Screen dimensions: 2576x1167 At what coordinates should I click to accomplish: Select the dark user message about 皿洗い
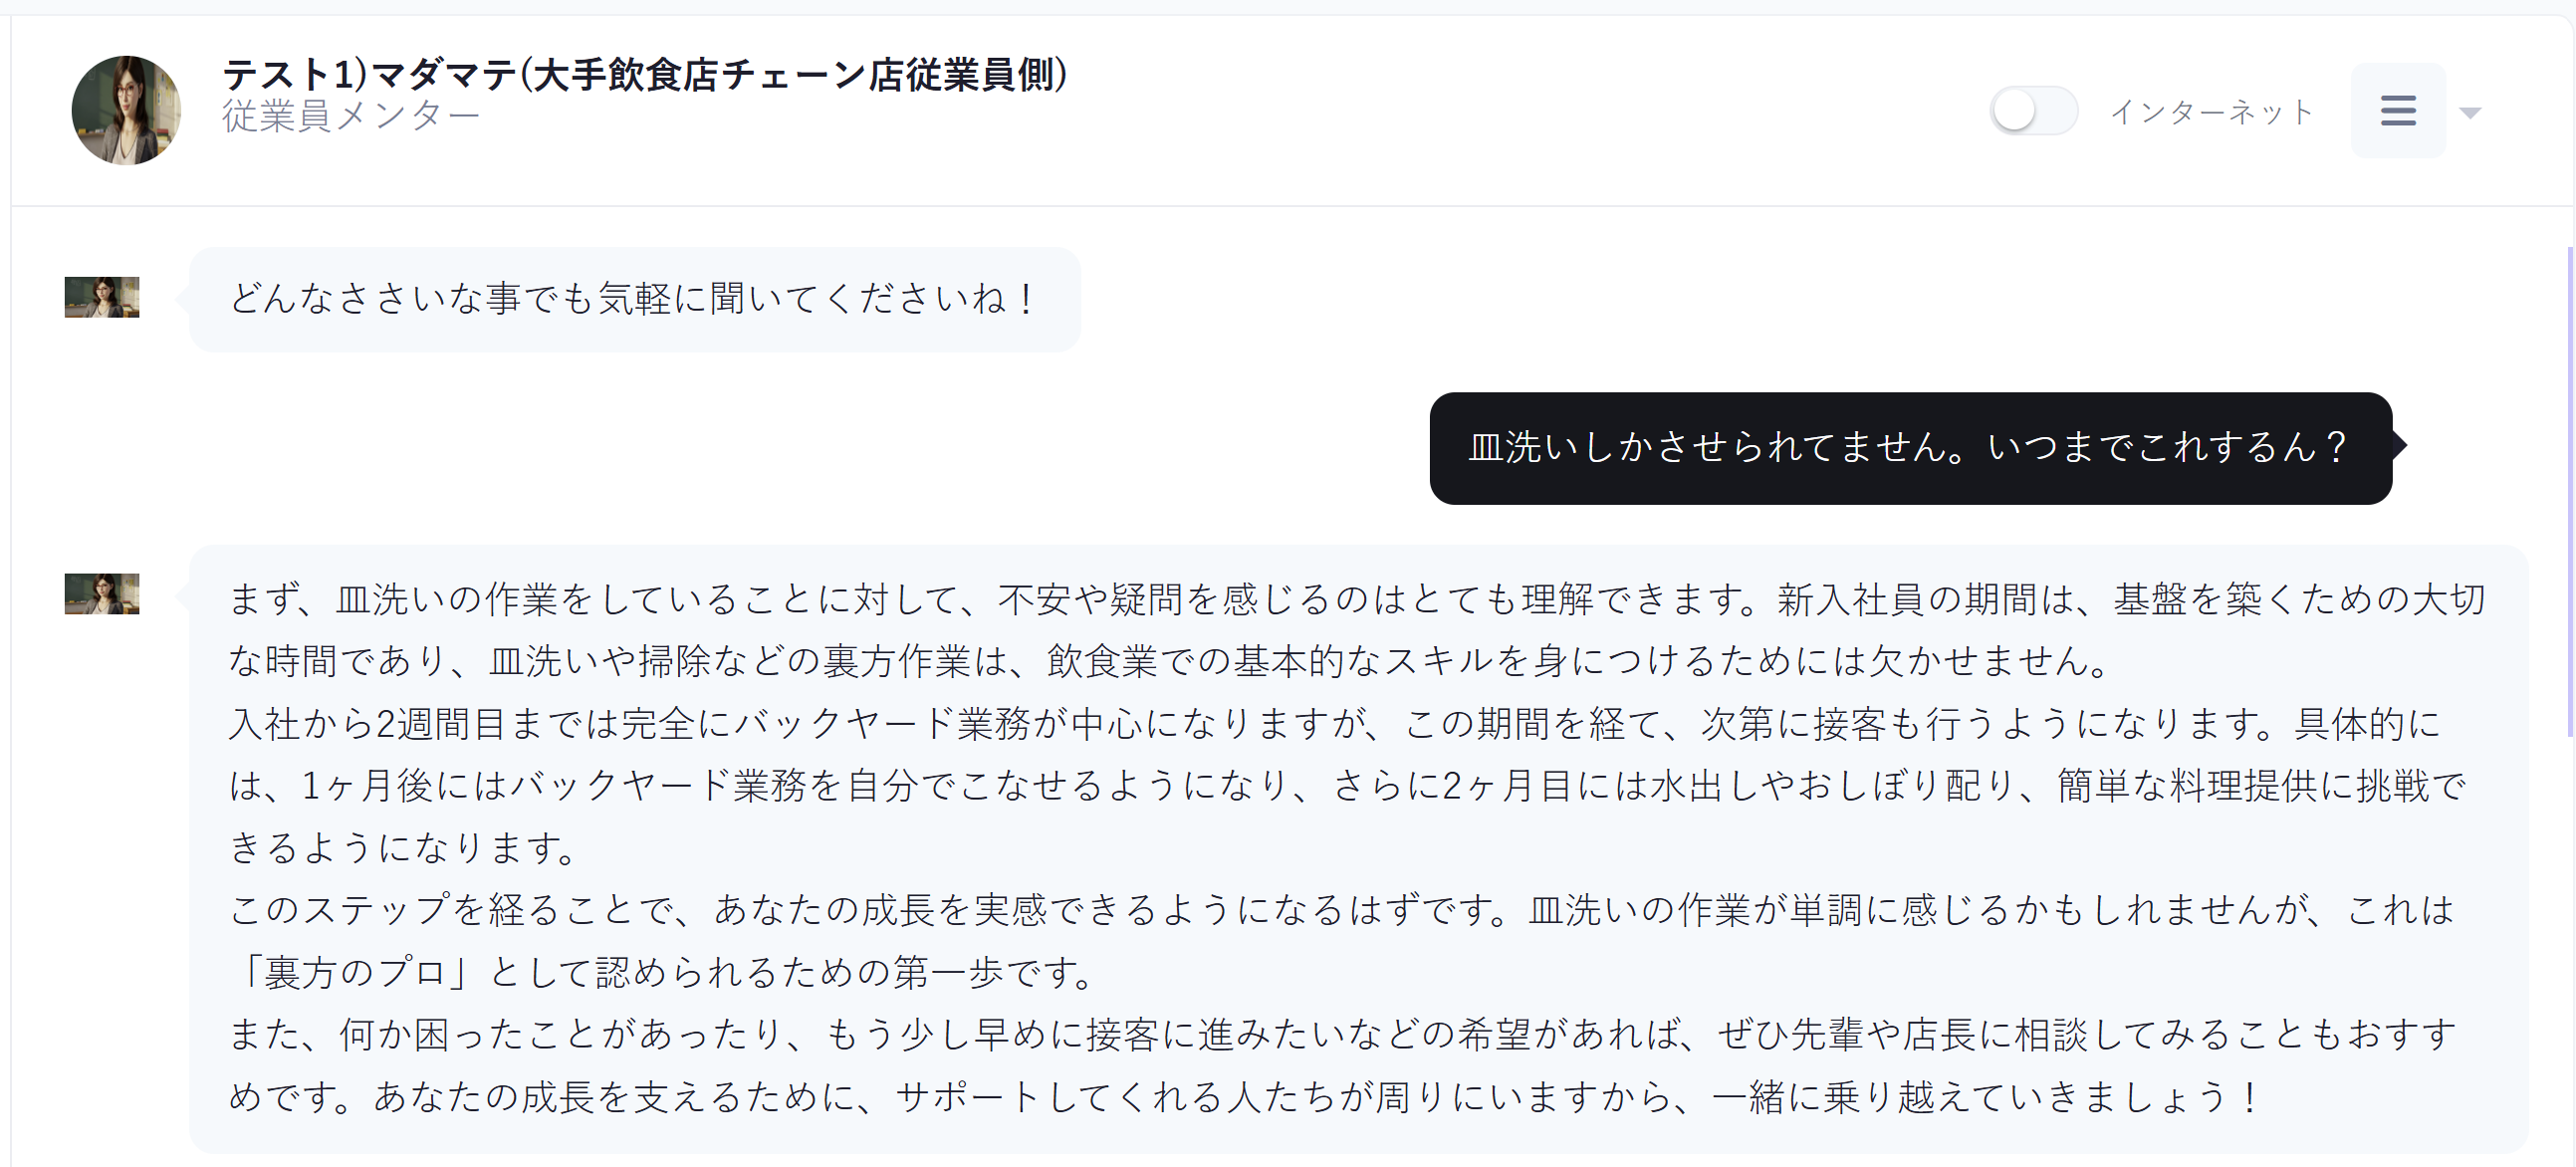click(x=1909, y=447)
